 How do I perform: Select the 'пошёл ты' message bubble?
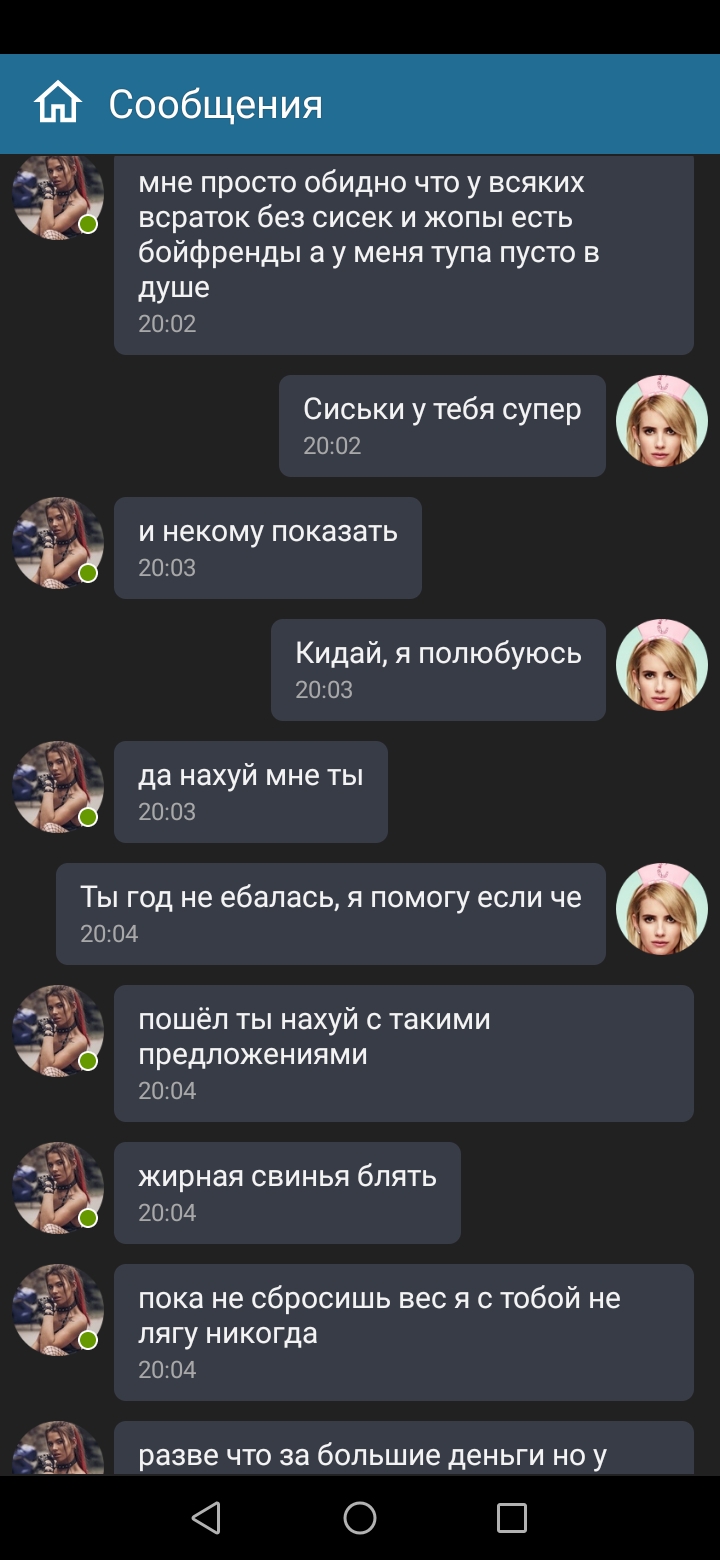(x=404, y=1053)
